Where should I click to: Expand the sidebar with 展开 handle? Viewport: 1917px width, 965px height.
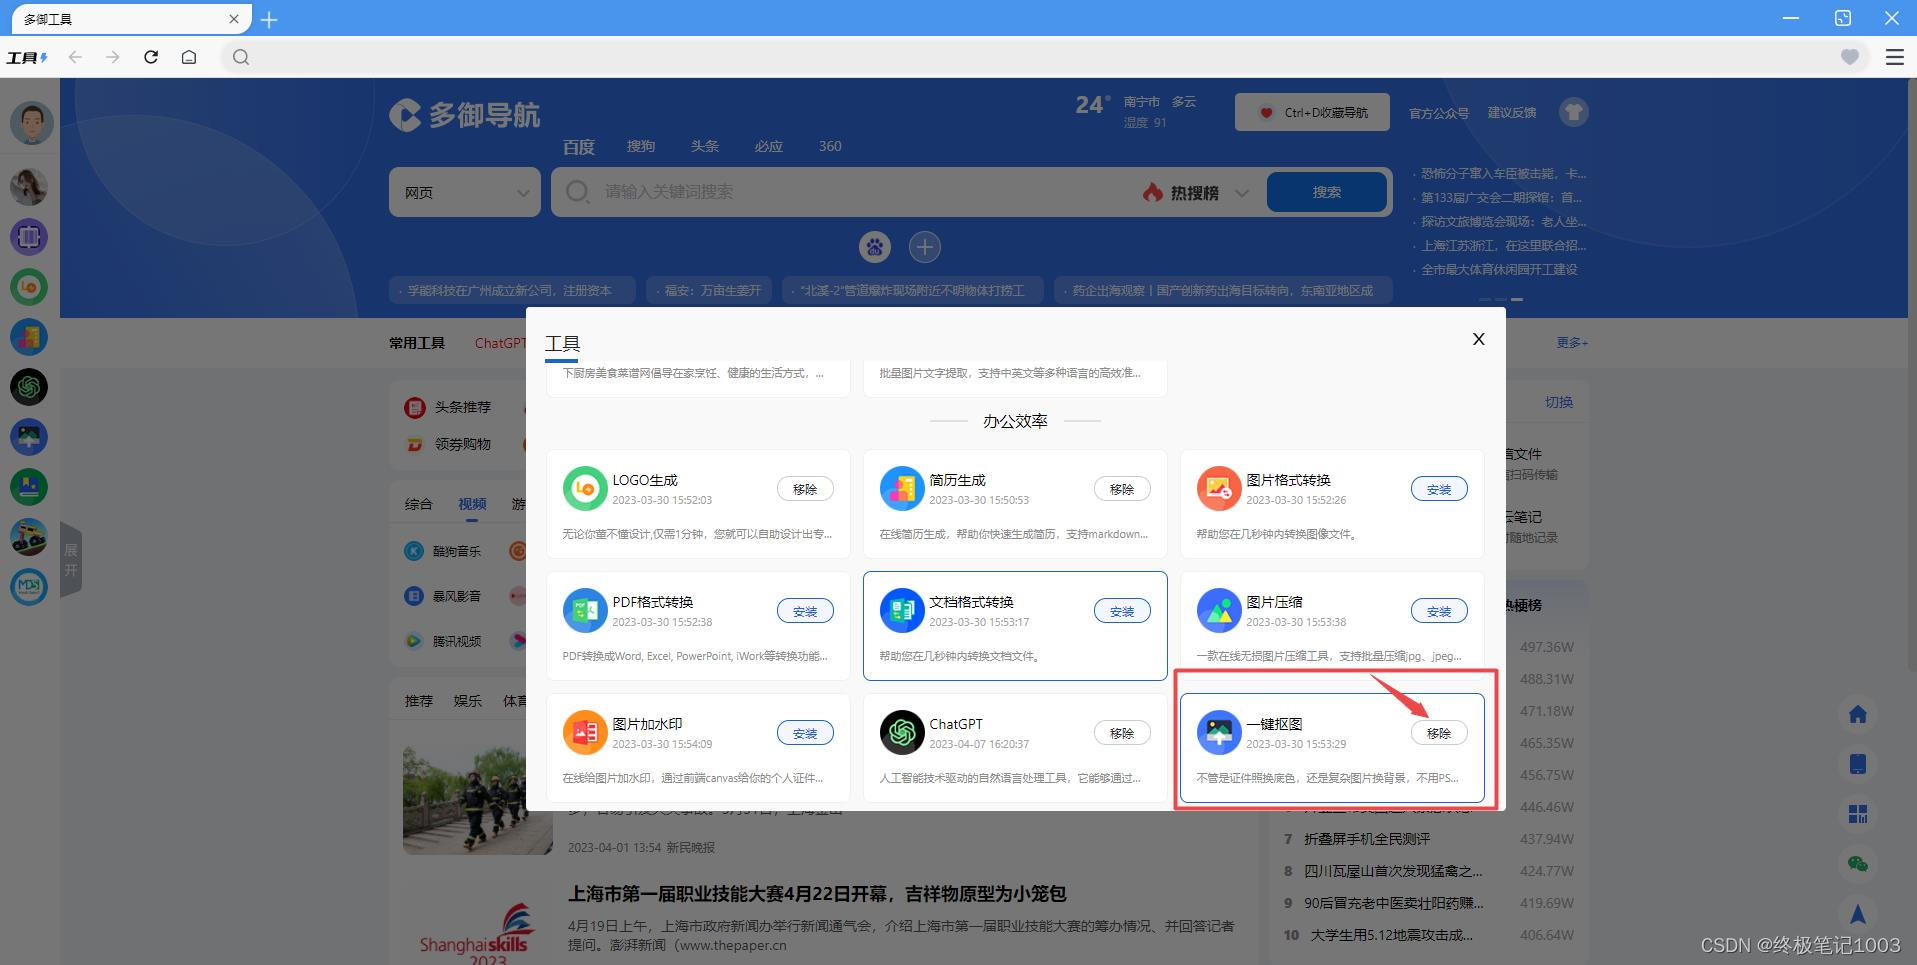70,560
